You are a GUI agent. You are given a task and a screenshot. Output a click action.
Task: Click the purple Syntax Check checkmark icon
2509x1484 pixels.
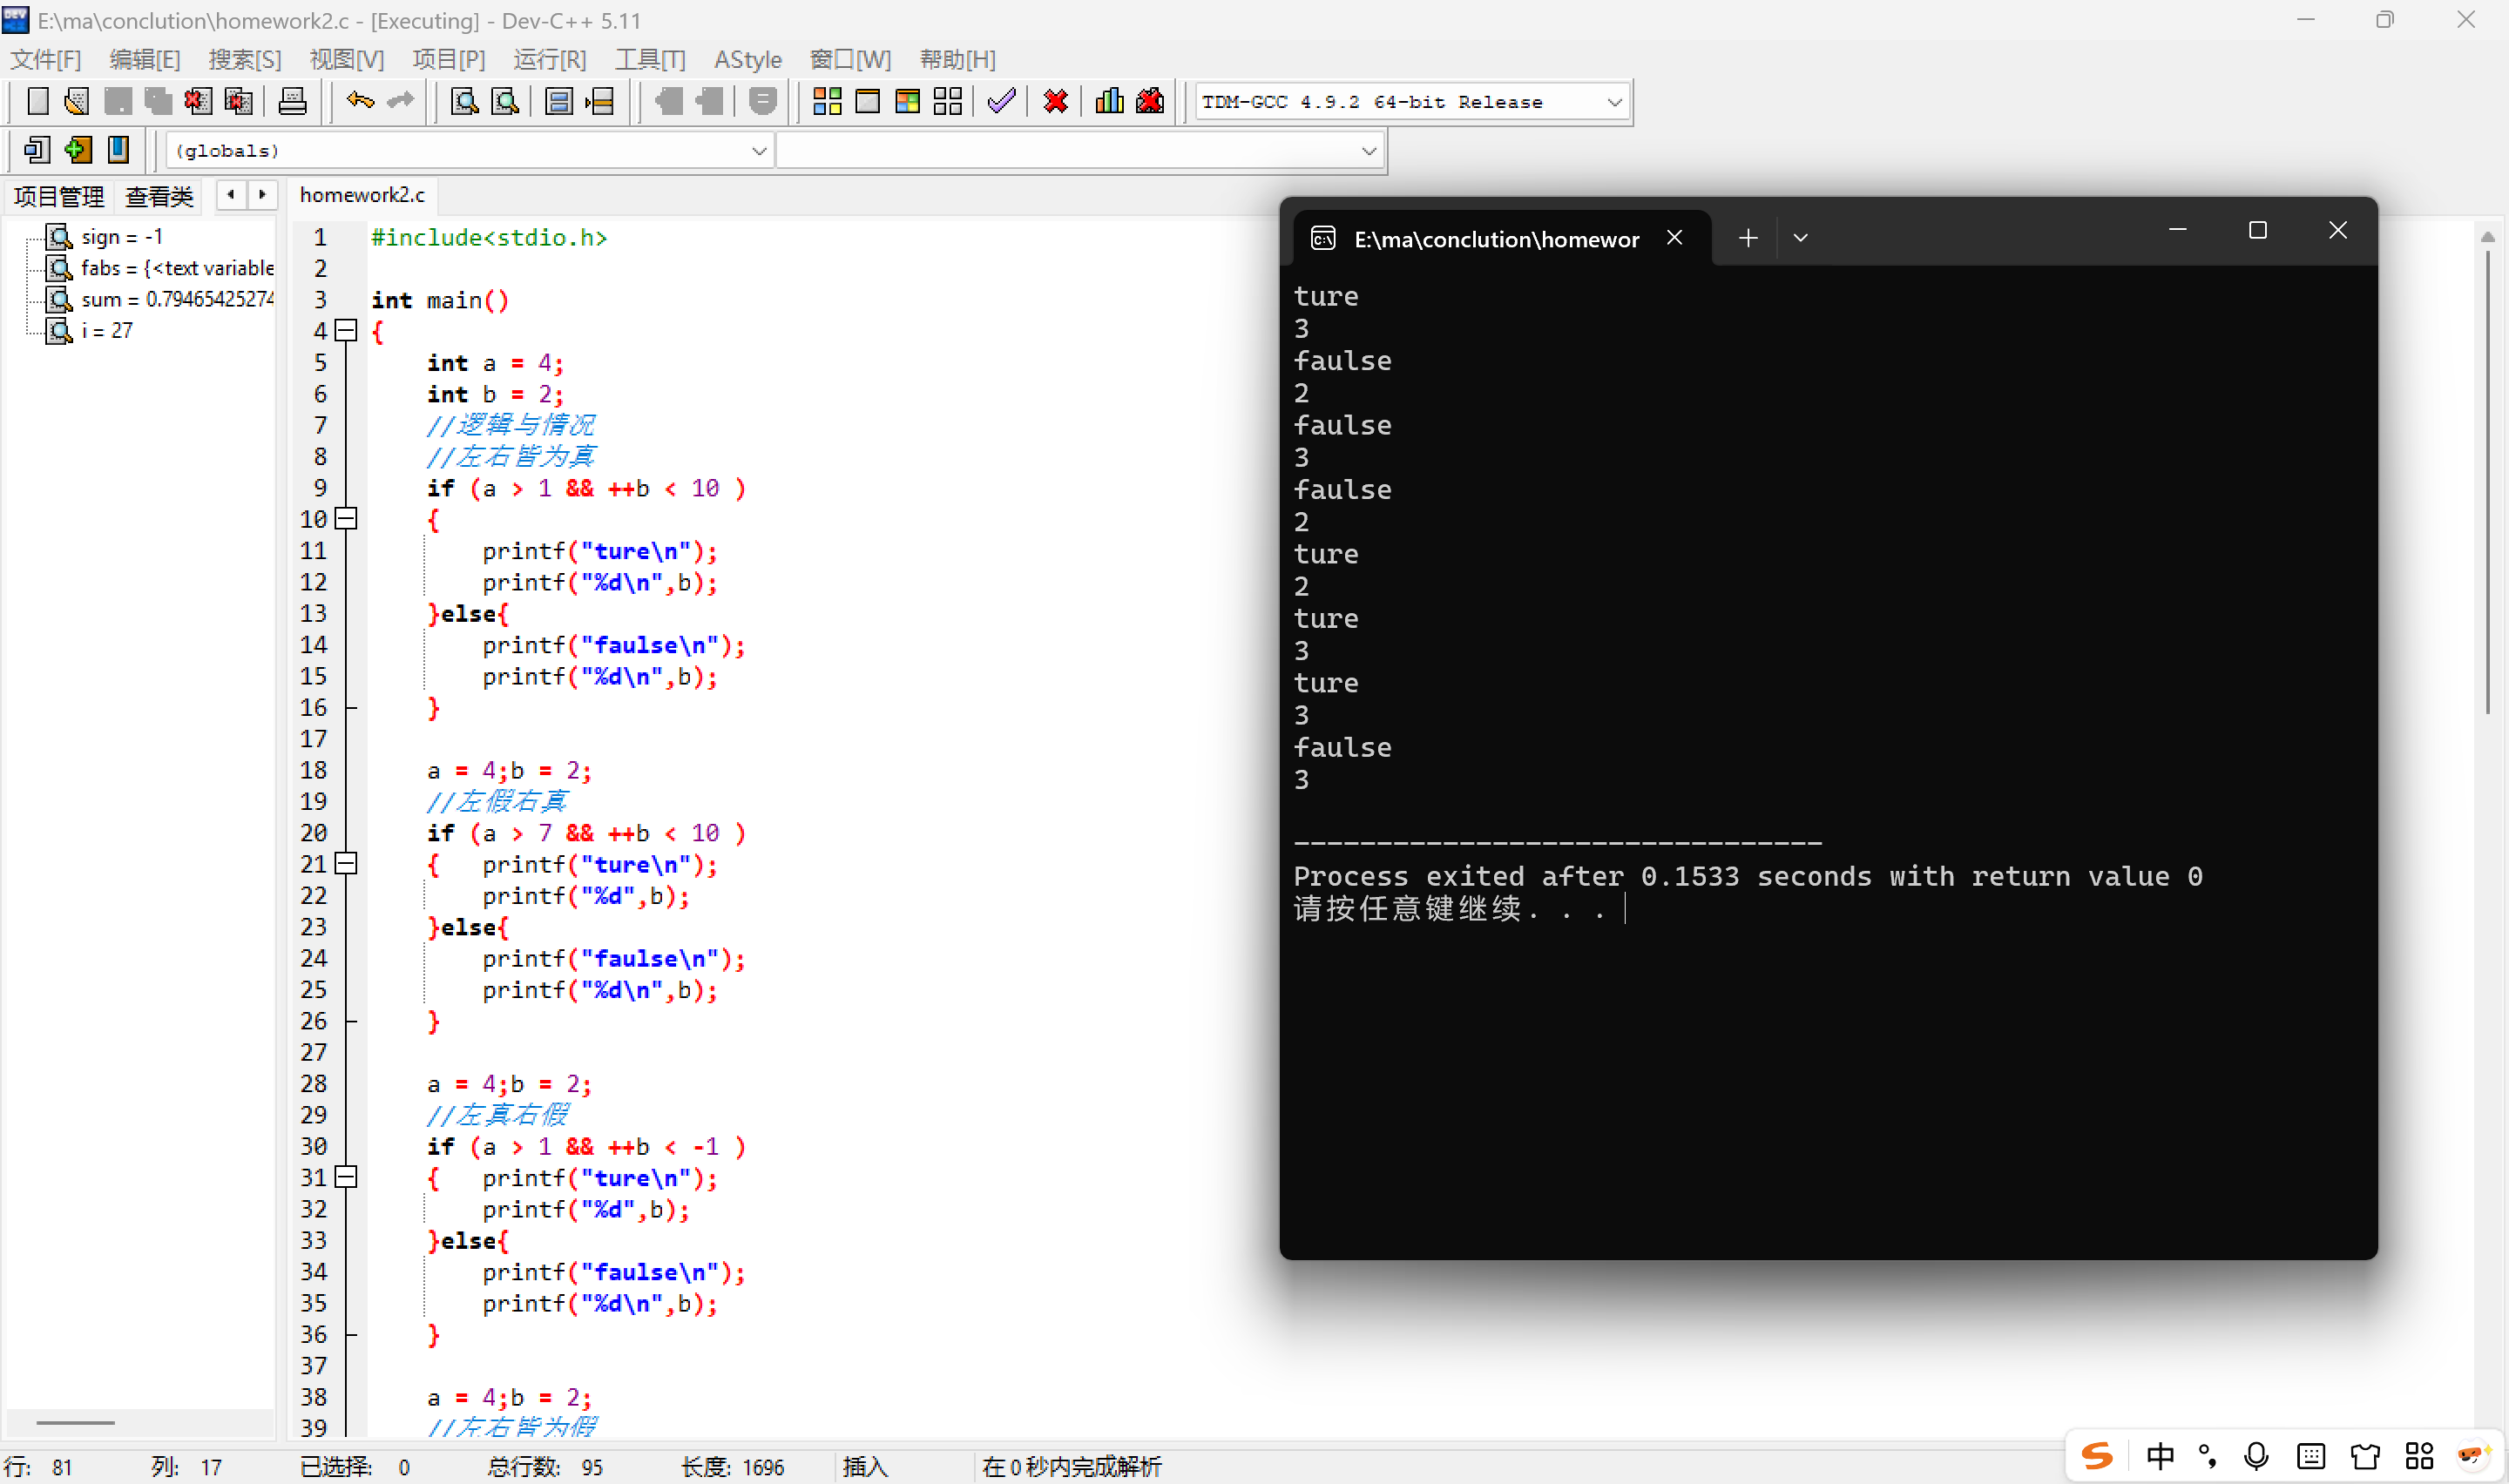pyautogui.click(x=1001, y=101)
